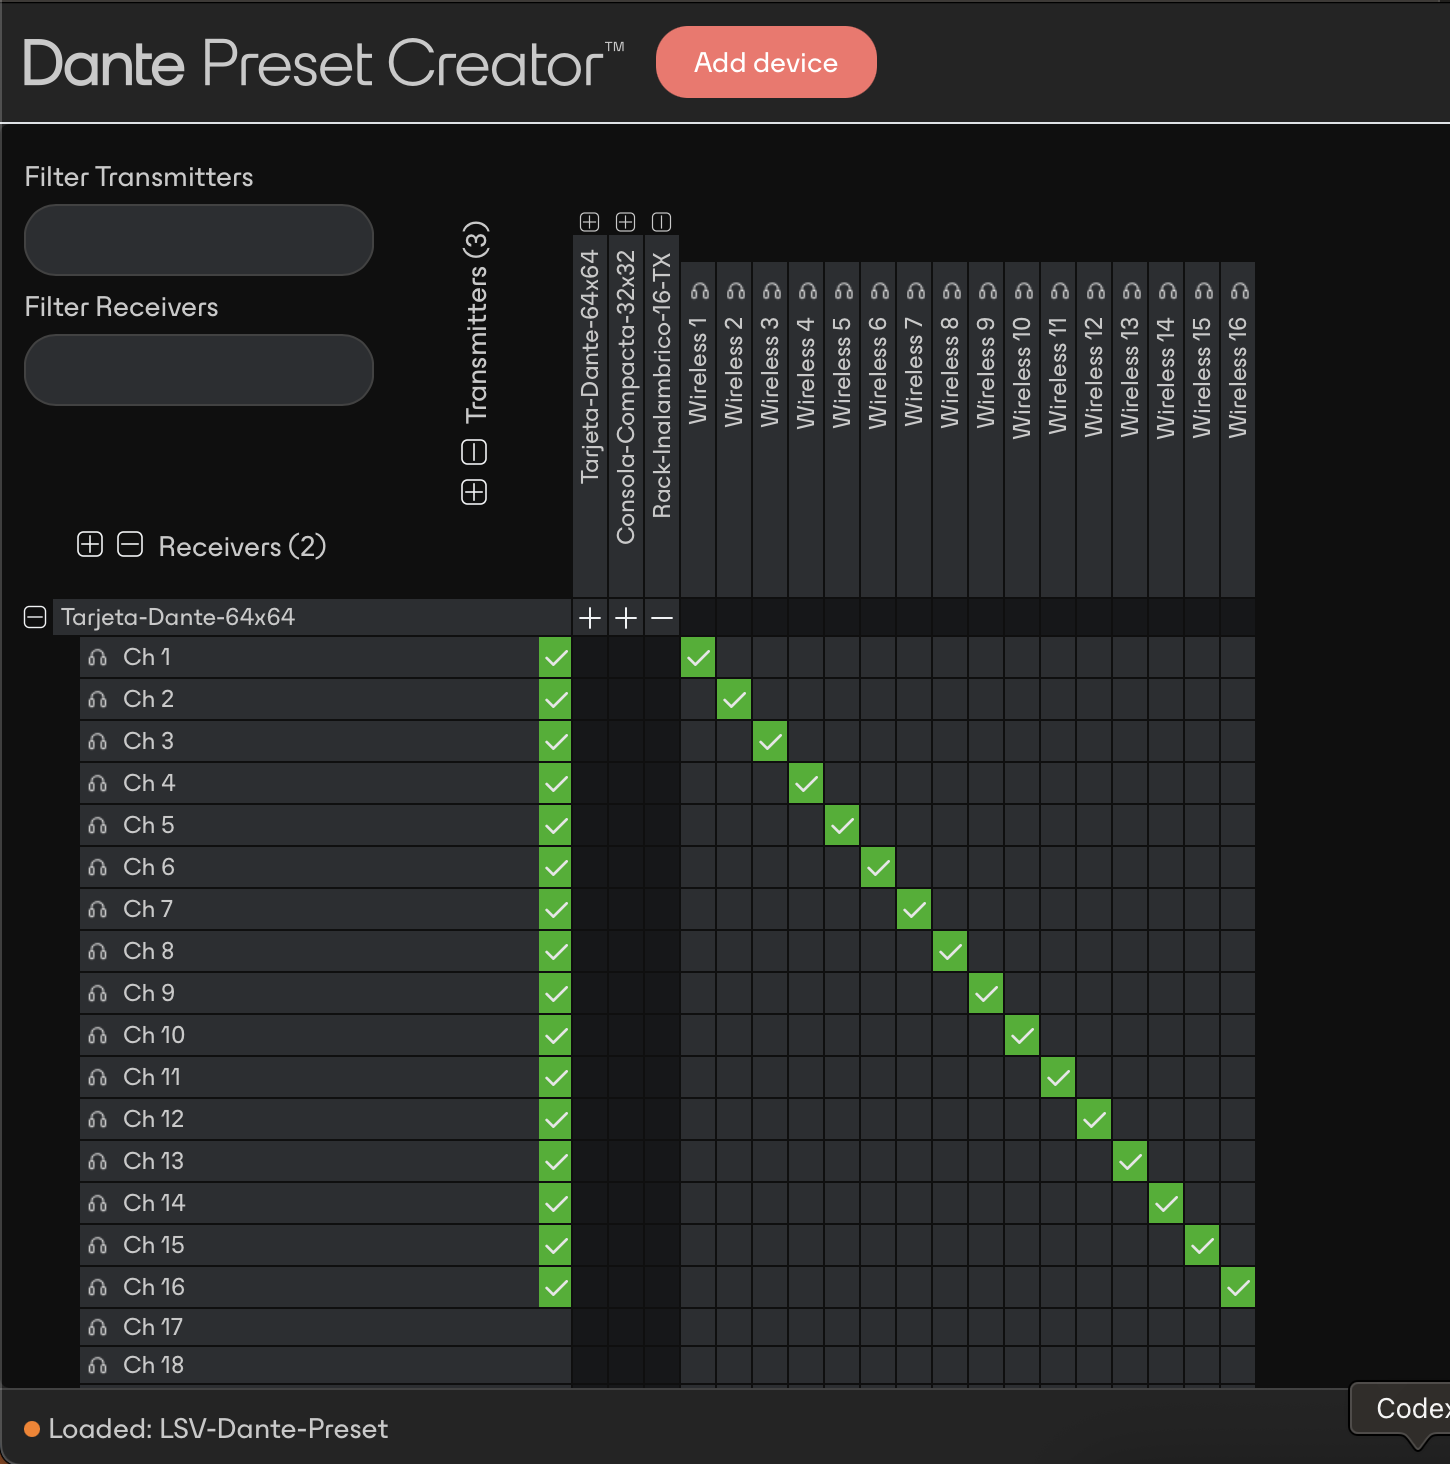Select the Ch 17 receiver row label
Image resolution: width=1450 pixels, height=1464 pixels.
[153, 1327]
